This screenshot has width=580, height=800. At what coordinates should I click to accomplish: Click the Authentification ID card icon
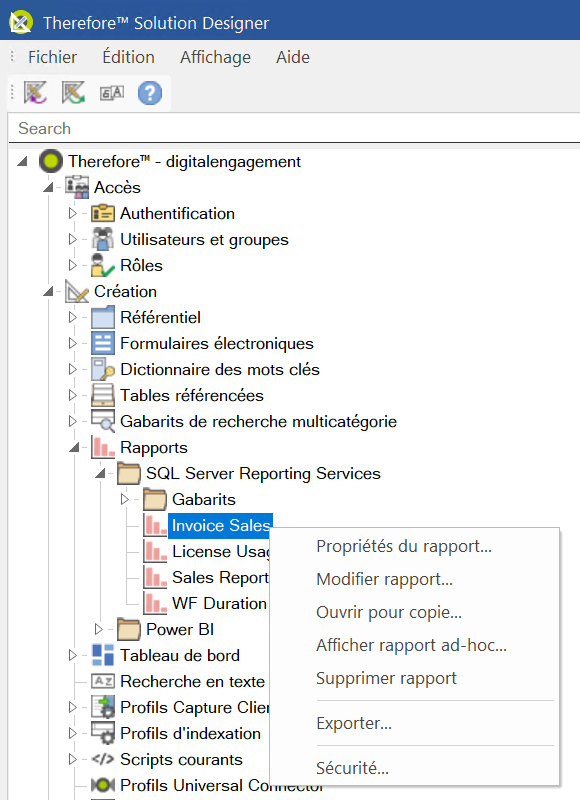tap(103, 213)
